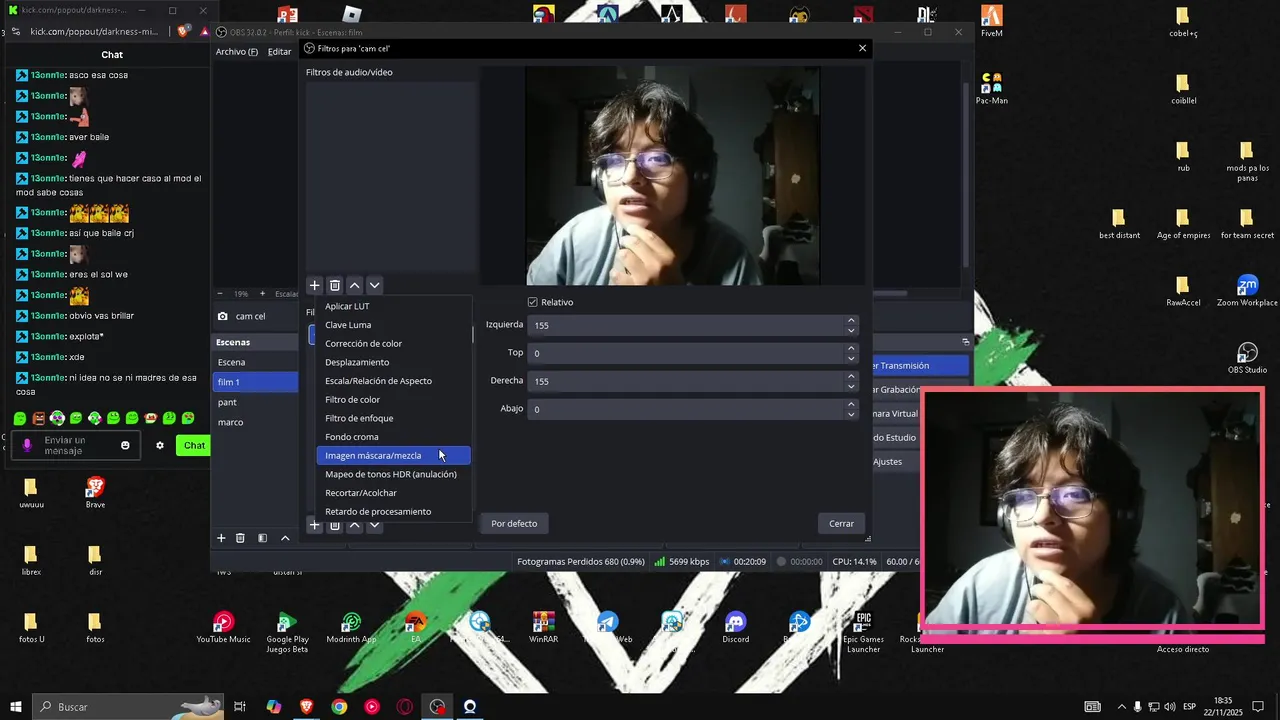Image resolution: width=1280 pixels, height=720 pixels.
Task: Open the Editar menu in OBS
Action: coord(280,52)
